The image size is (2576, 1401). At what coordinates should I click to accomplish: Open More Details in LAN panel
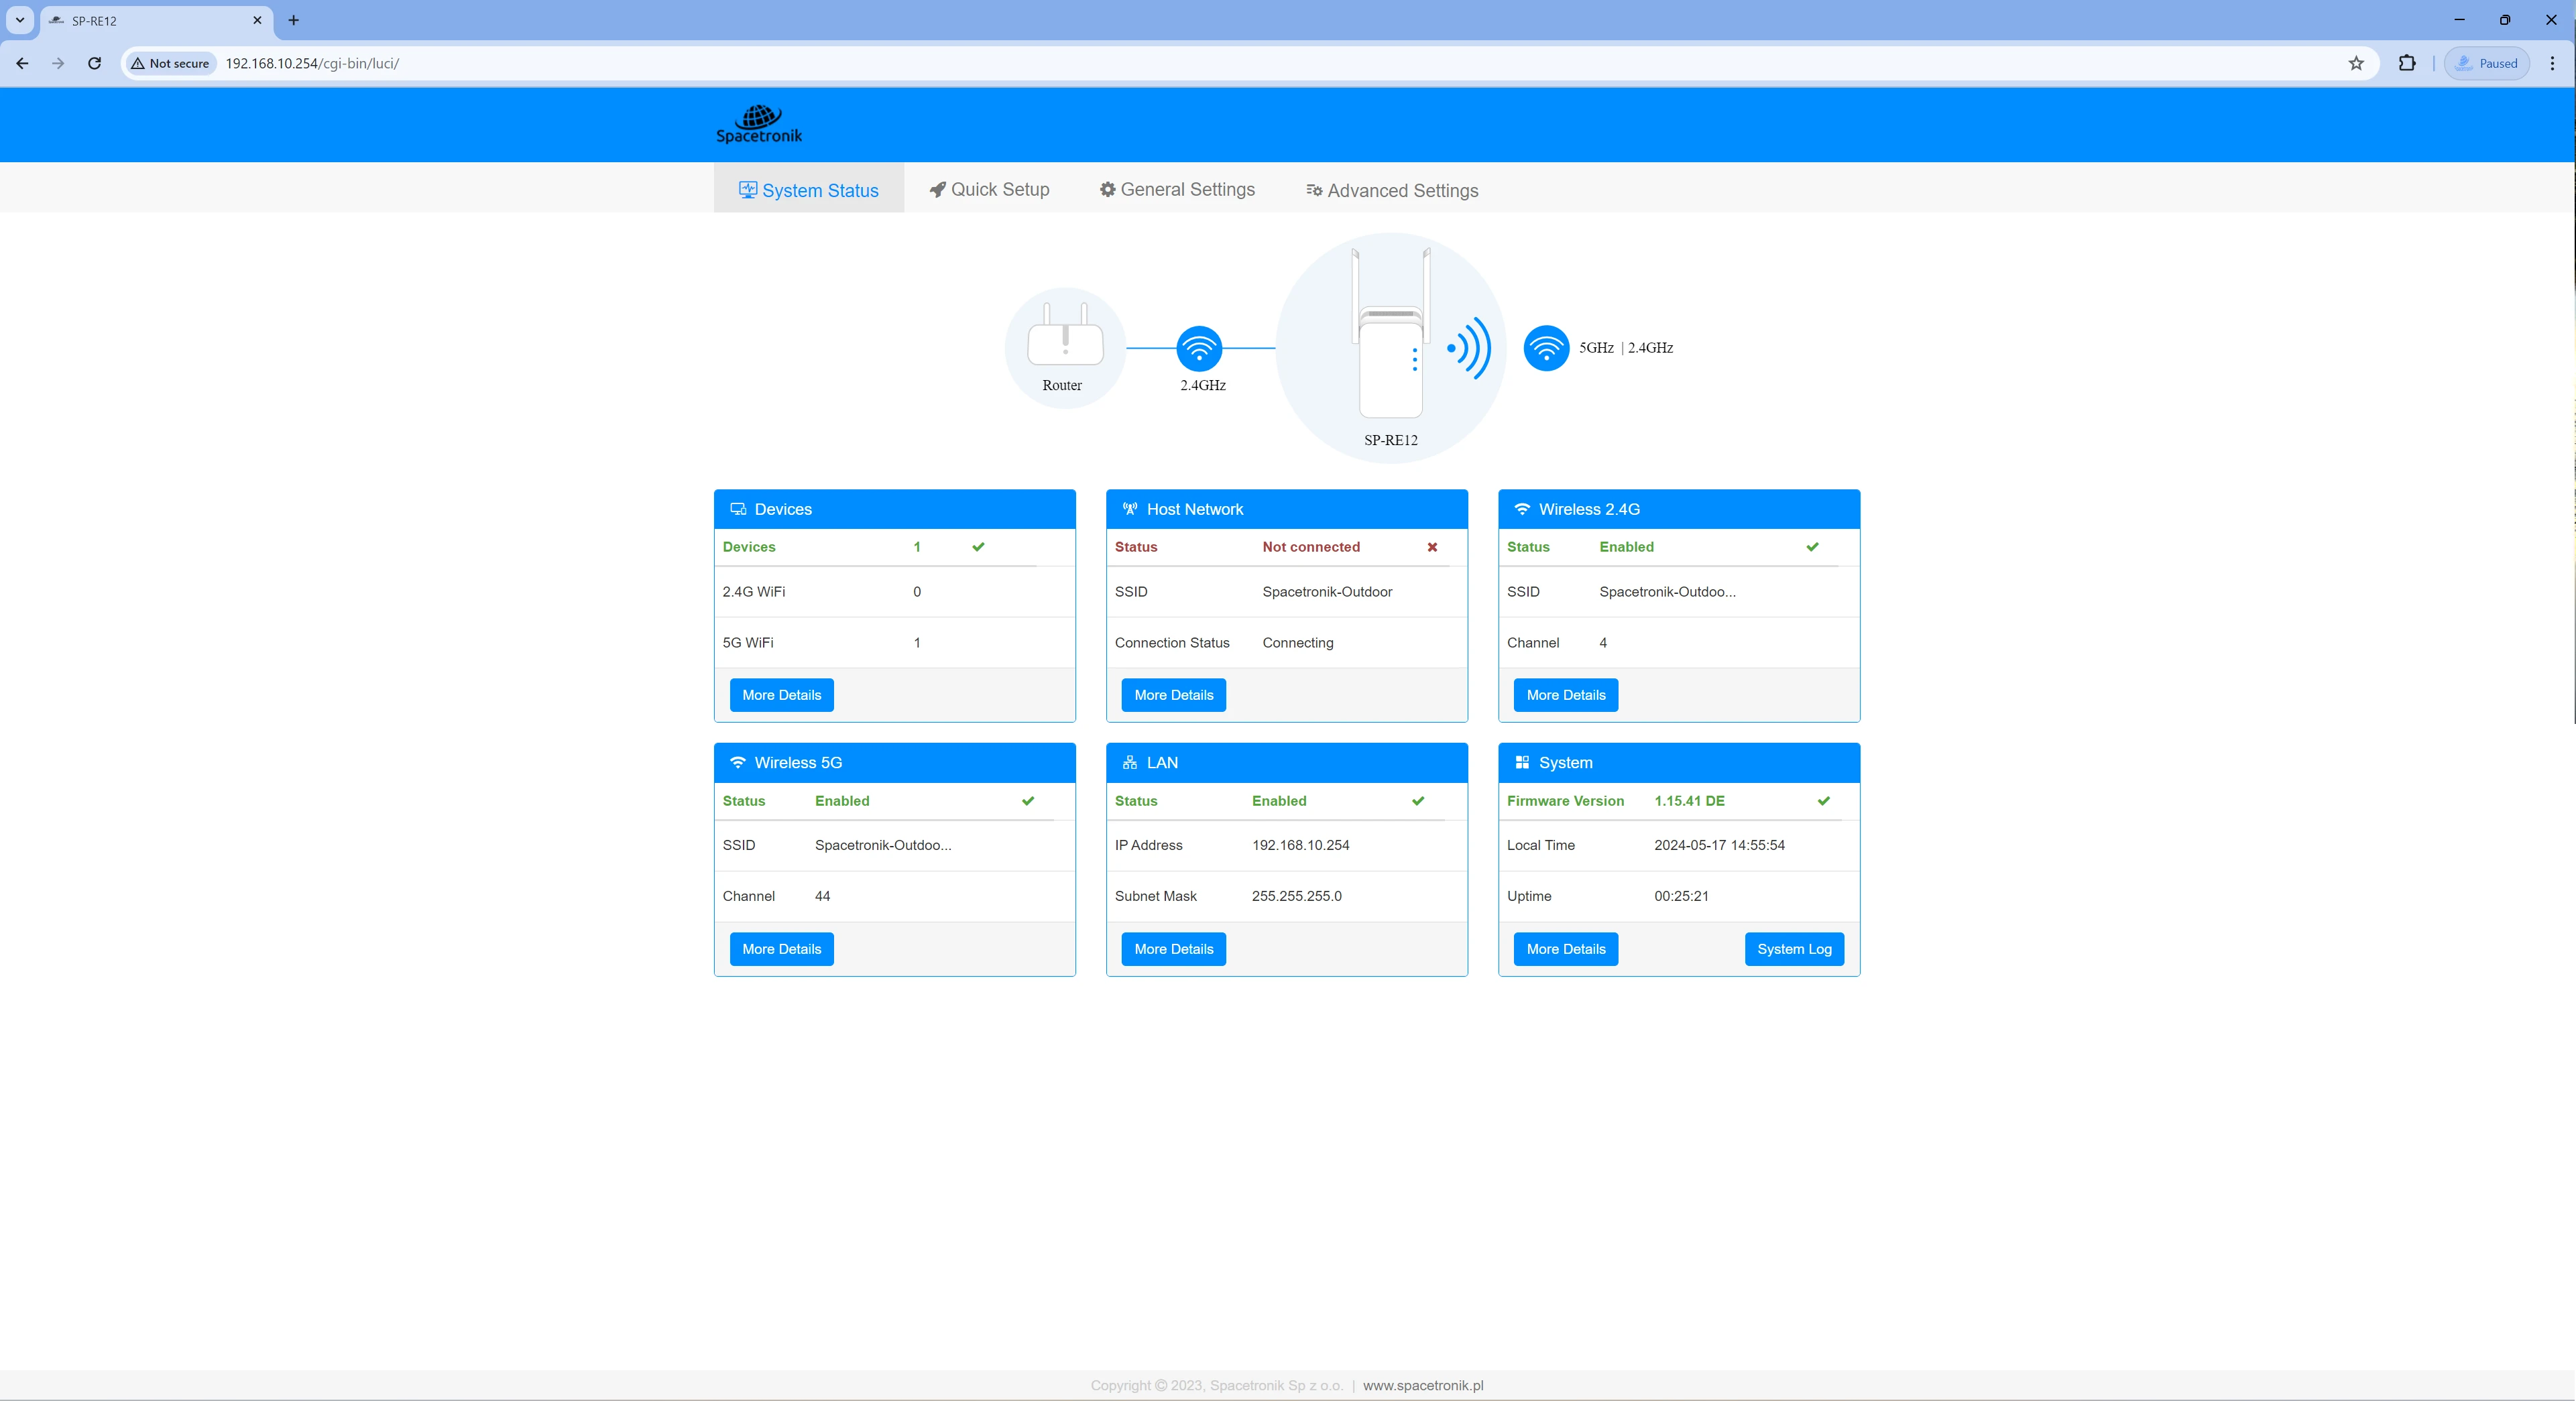coord(1173,949)
